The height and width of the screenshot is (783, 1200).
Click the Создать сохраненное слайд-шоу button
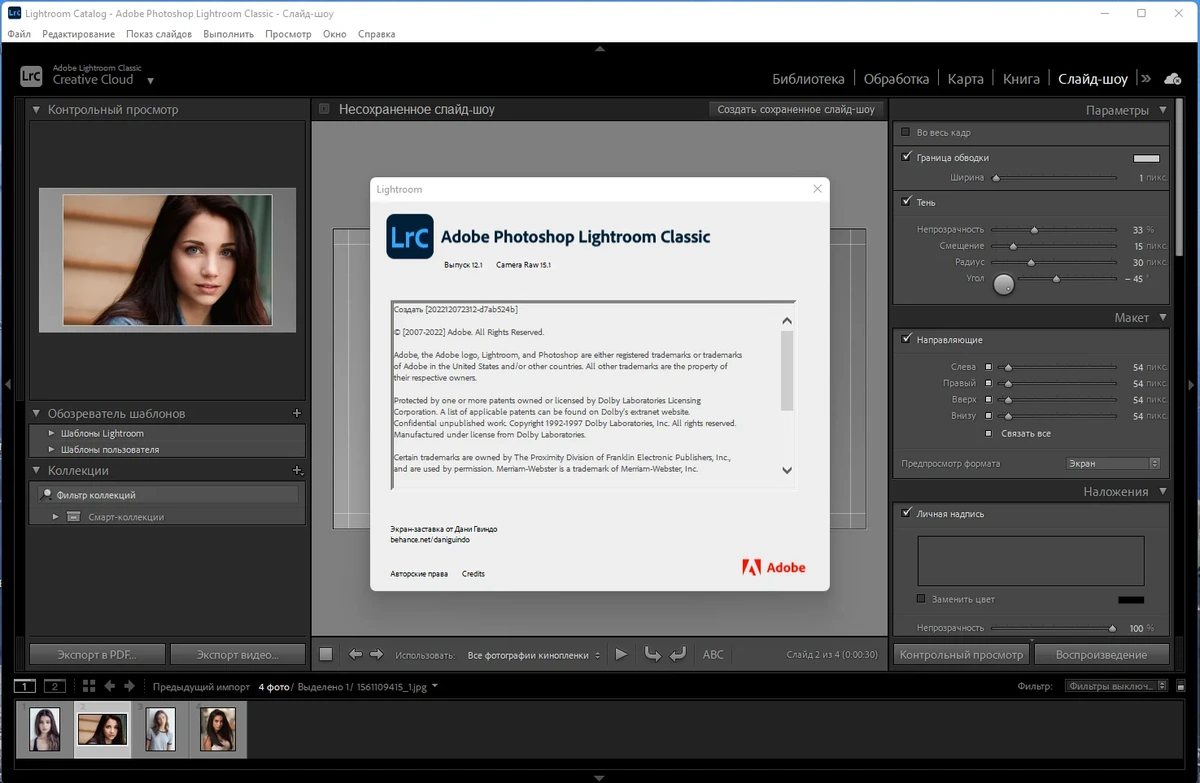[796, 110]
